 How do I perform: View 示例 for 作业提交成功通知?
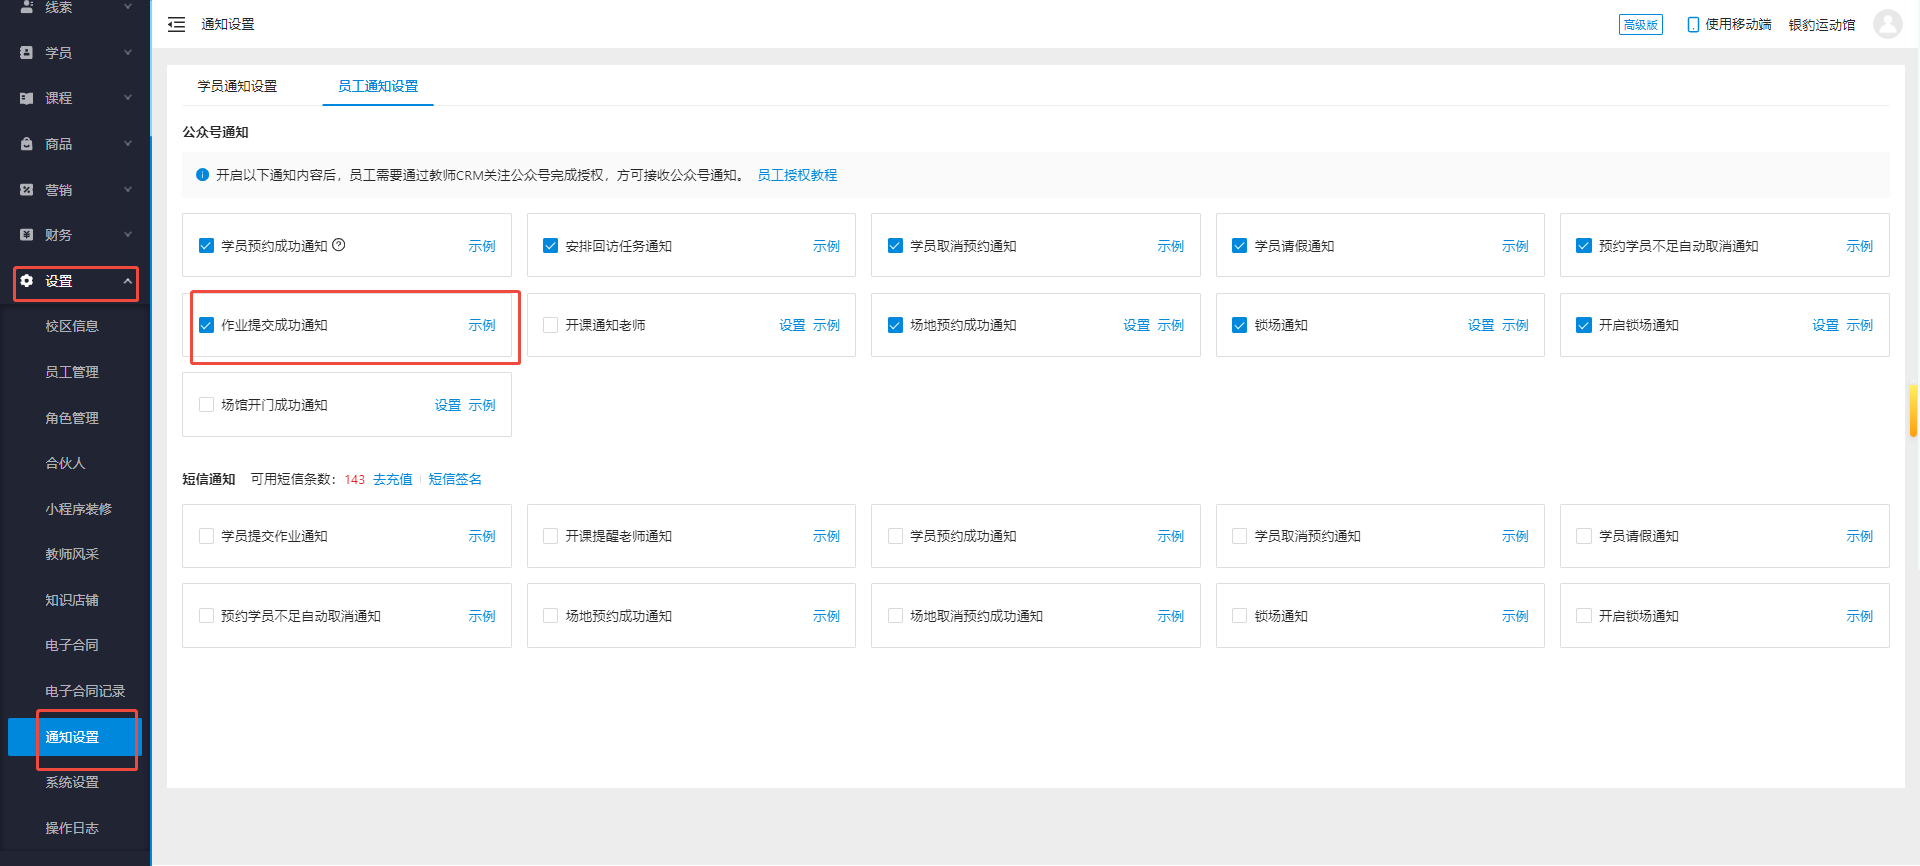tap(482, 325)
